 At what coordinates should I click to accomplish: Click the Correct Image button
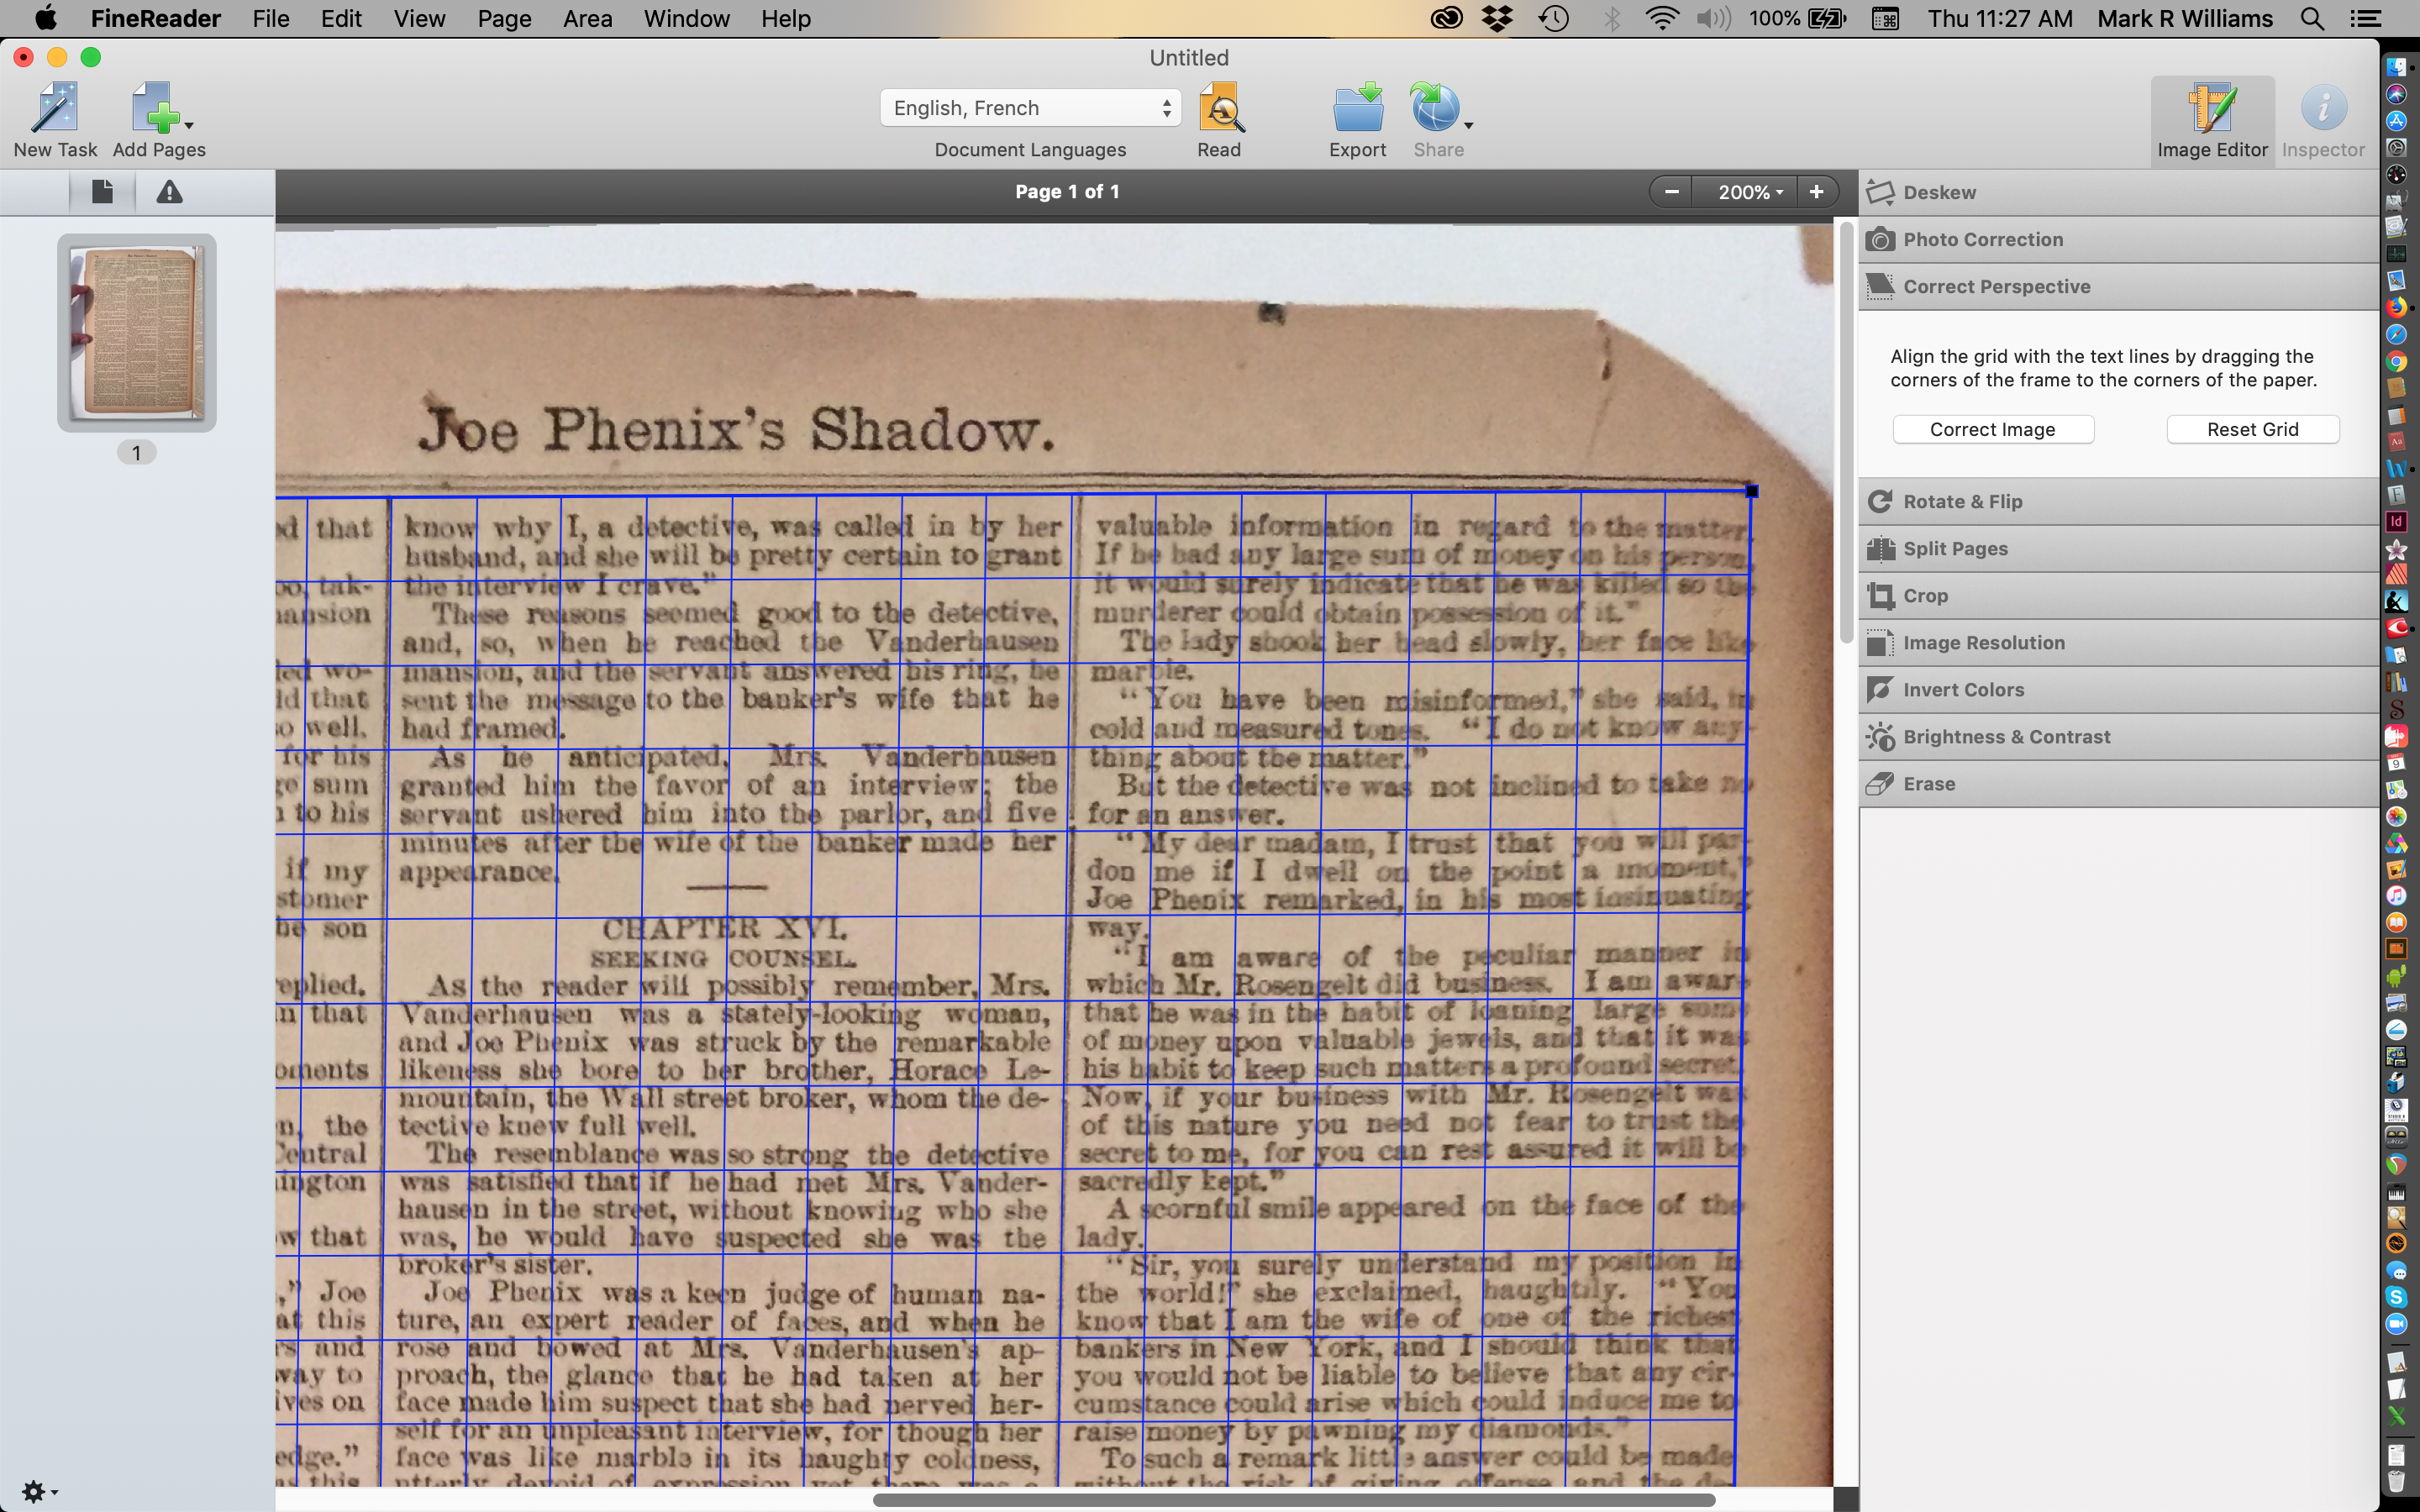pyautogui.click(x=1992, y=429)
